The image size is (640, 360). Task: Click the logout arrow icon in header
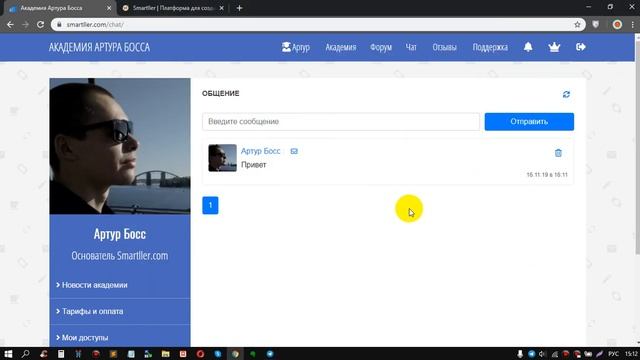click(581, 47)
